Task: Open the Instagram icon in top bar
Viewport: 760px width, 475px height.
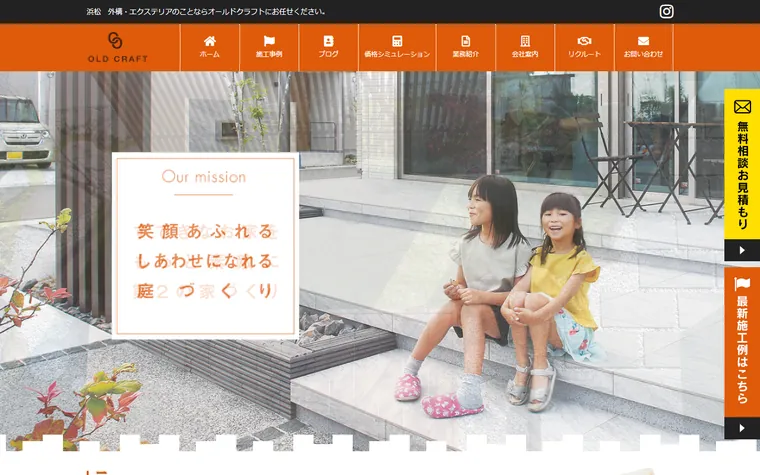Action: [x=666, y=11]
